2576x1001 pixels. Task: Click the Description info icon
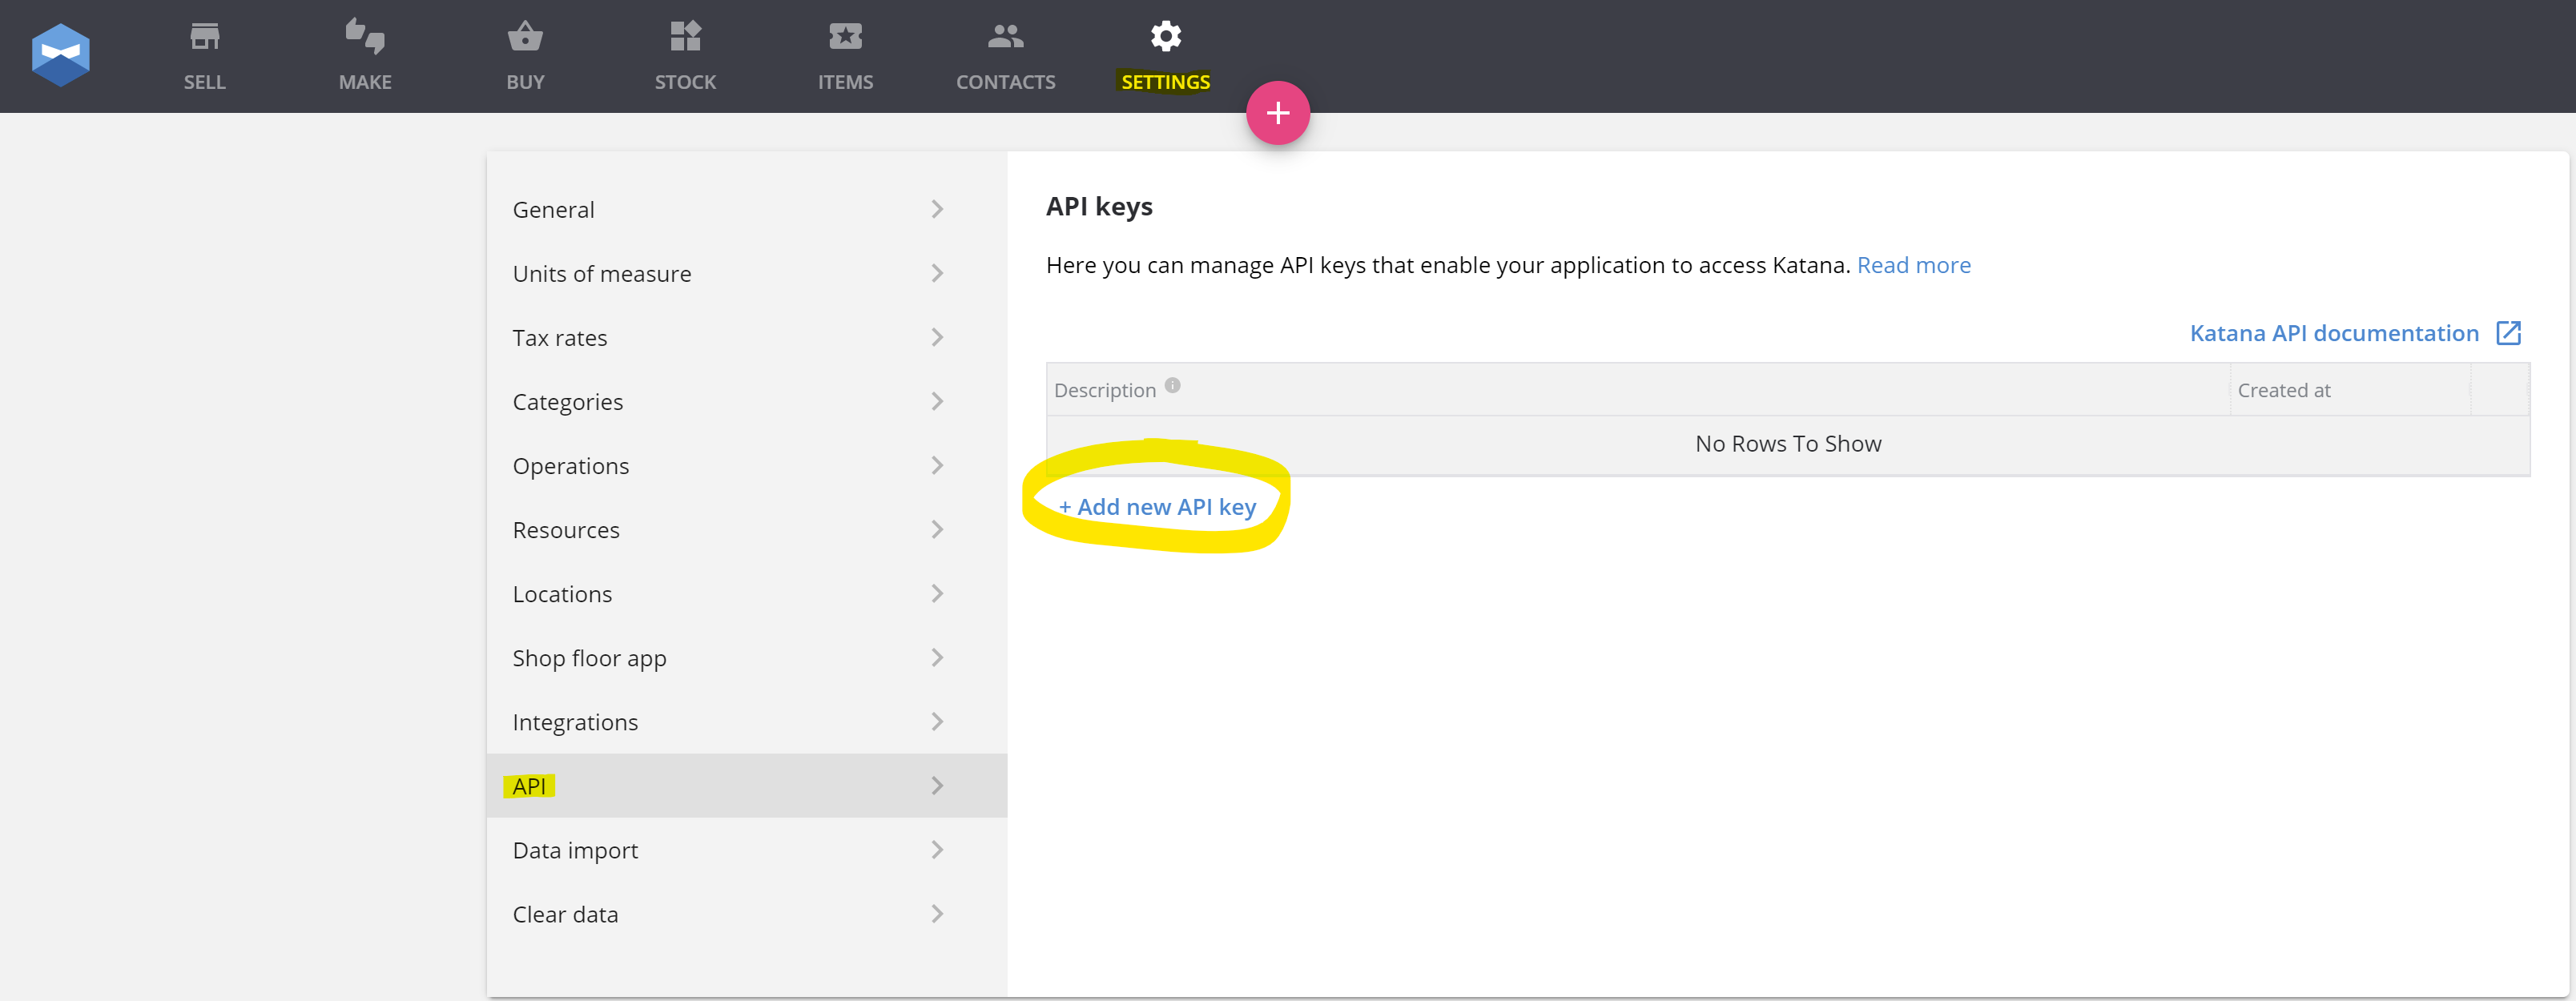(x=1173, y=385)
